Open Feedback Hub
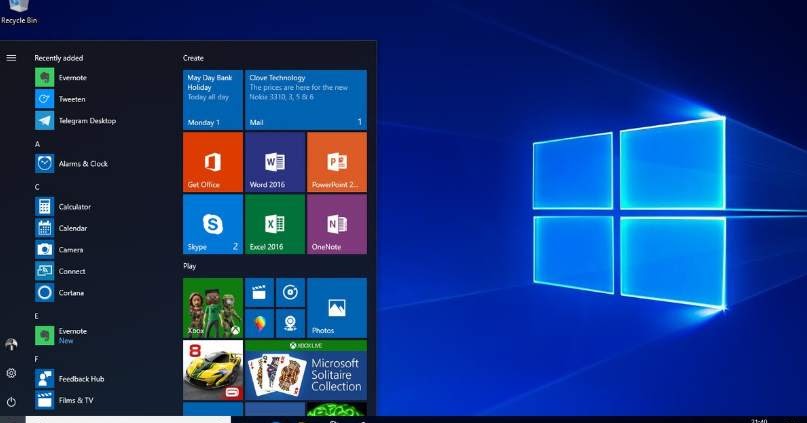The height and width of the screenshot is (423, 807). [x=69, y=379]
